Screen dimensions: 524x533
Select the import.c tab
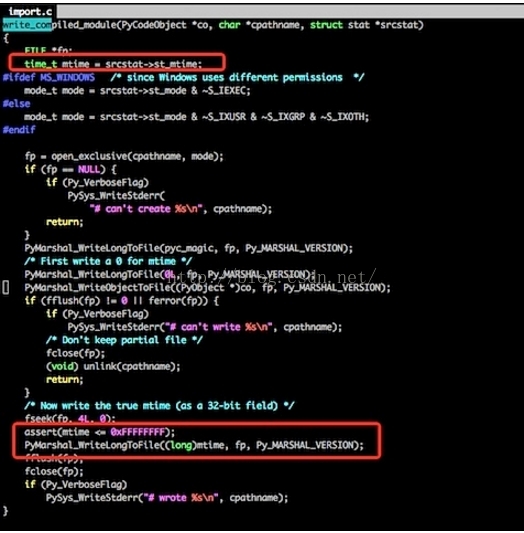click(x=30, y=12)
